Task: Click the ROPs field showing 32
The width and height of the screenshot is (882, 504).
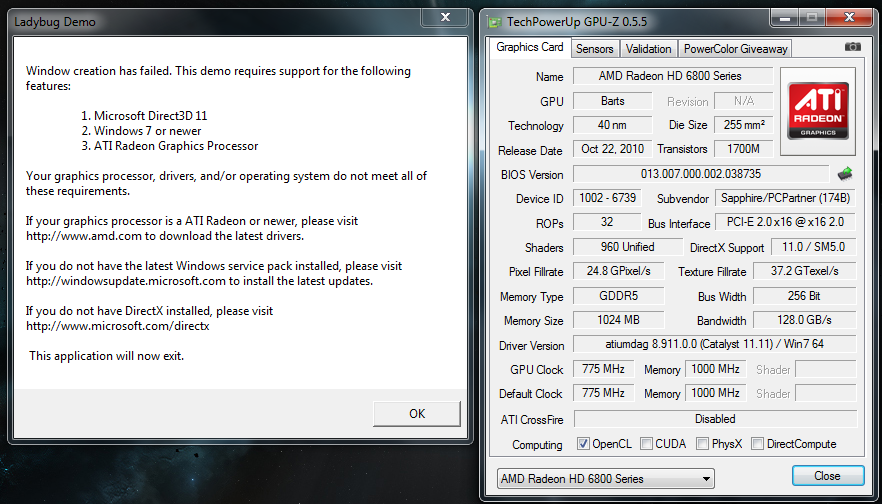Action: pos(607,222)
